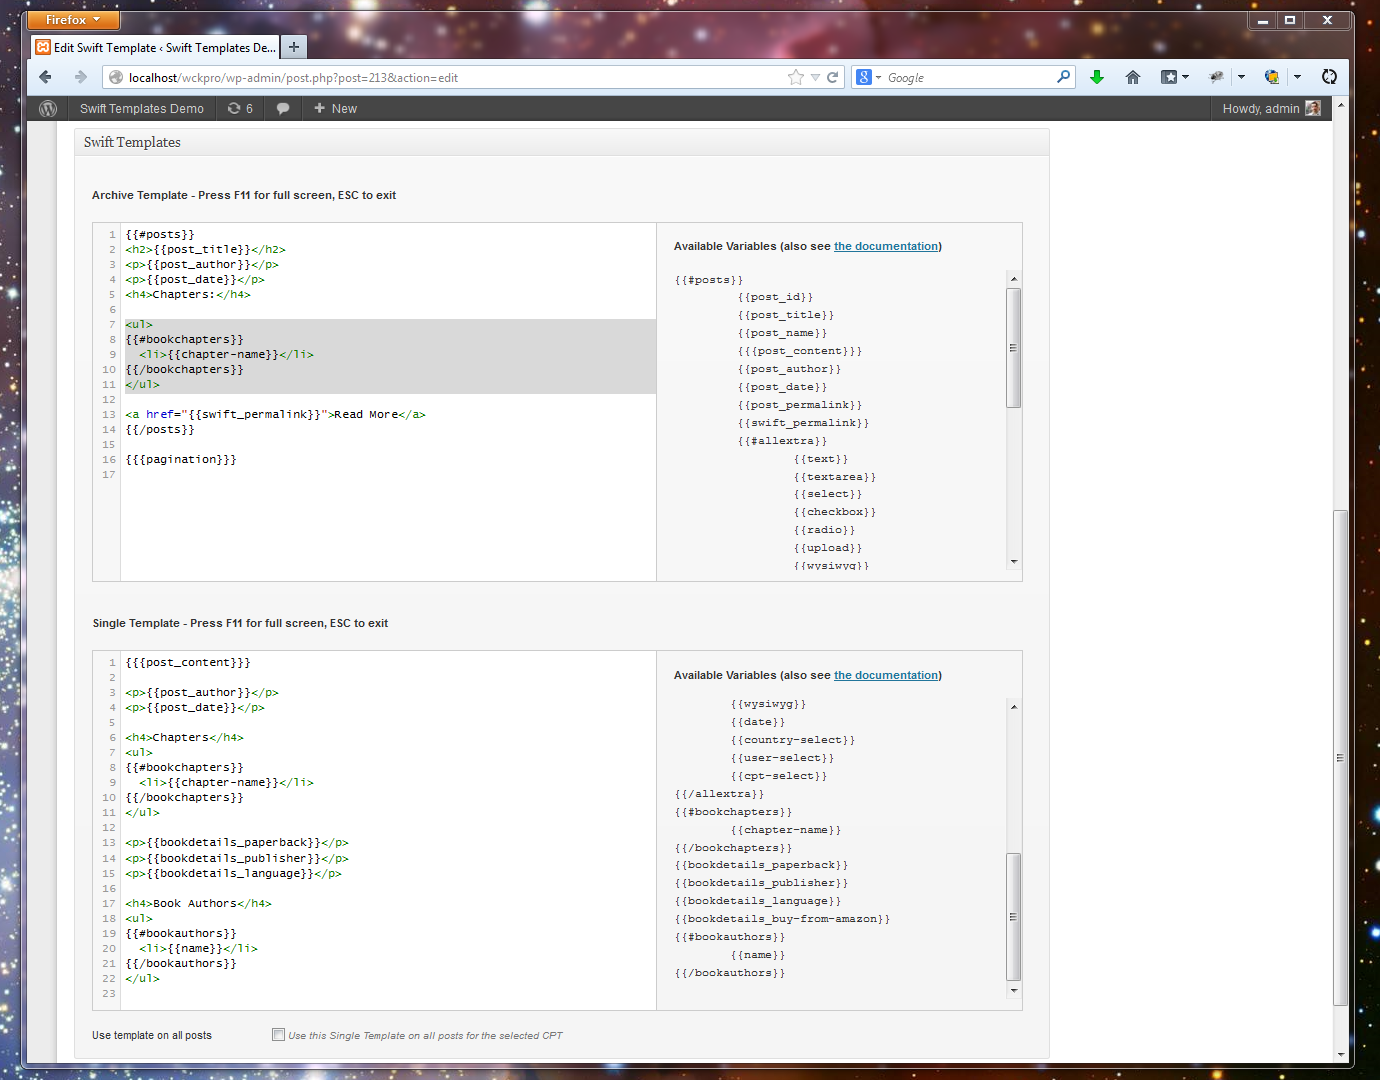
Task: Expand the bookmarks toolbar button dropdown arrow
Action: (1186, 77)
